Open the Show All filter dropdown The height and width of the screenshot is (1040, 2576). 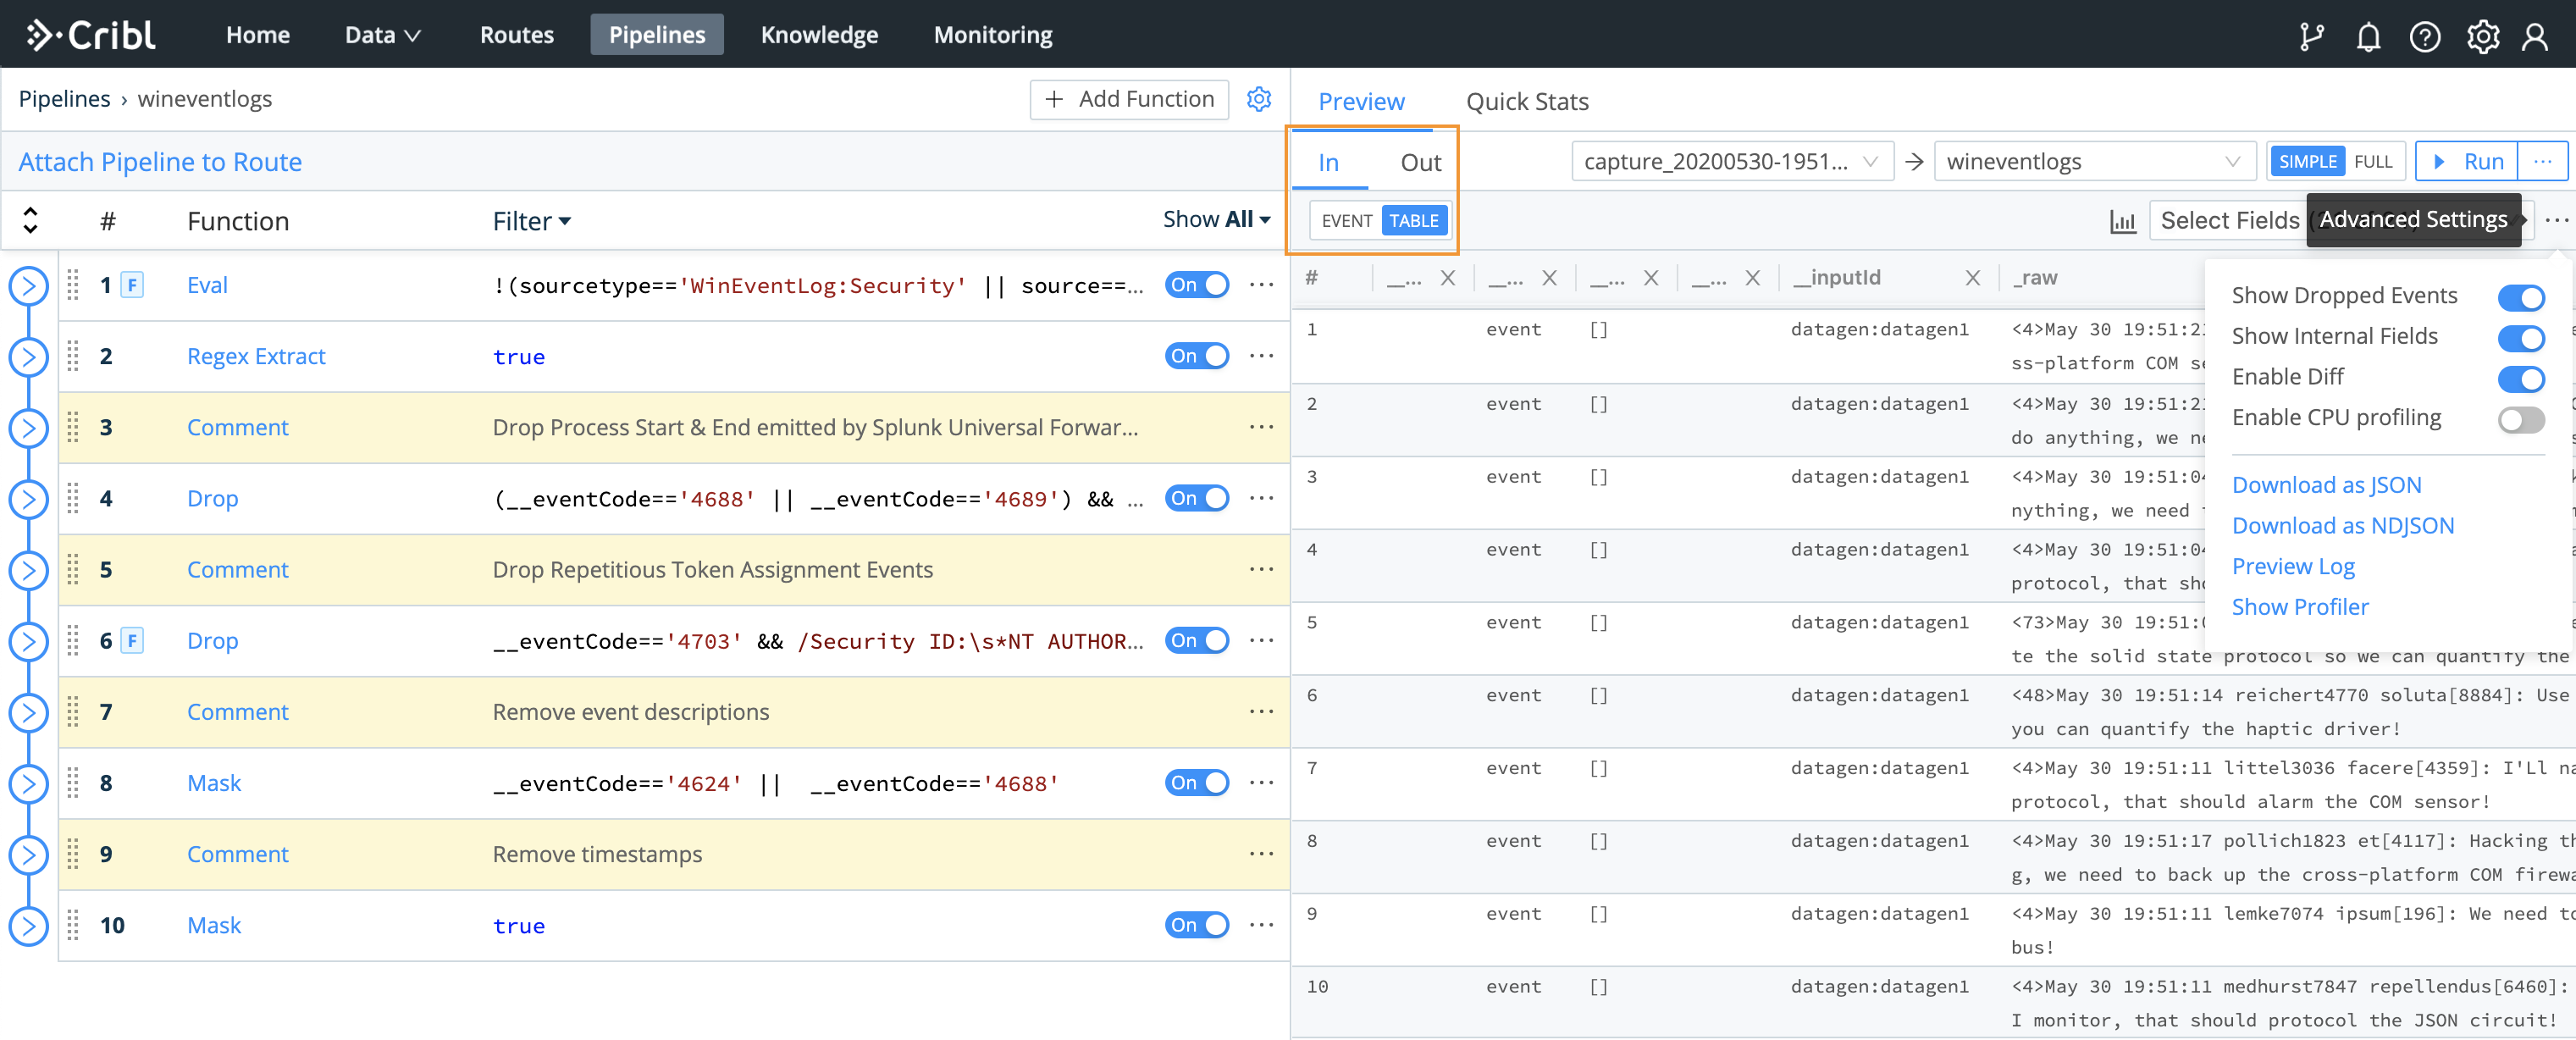[1215, 219]
